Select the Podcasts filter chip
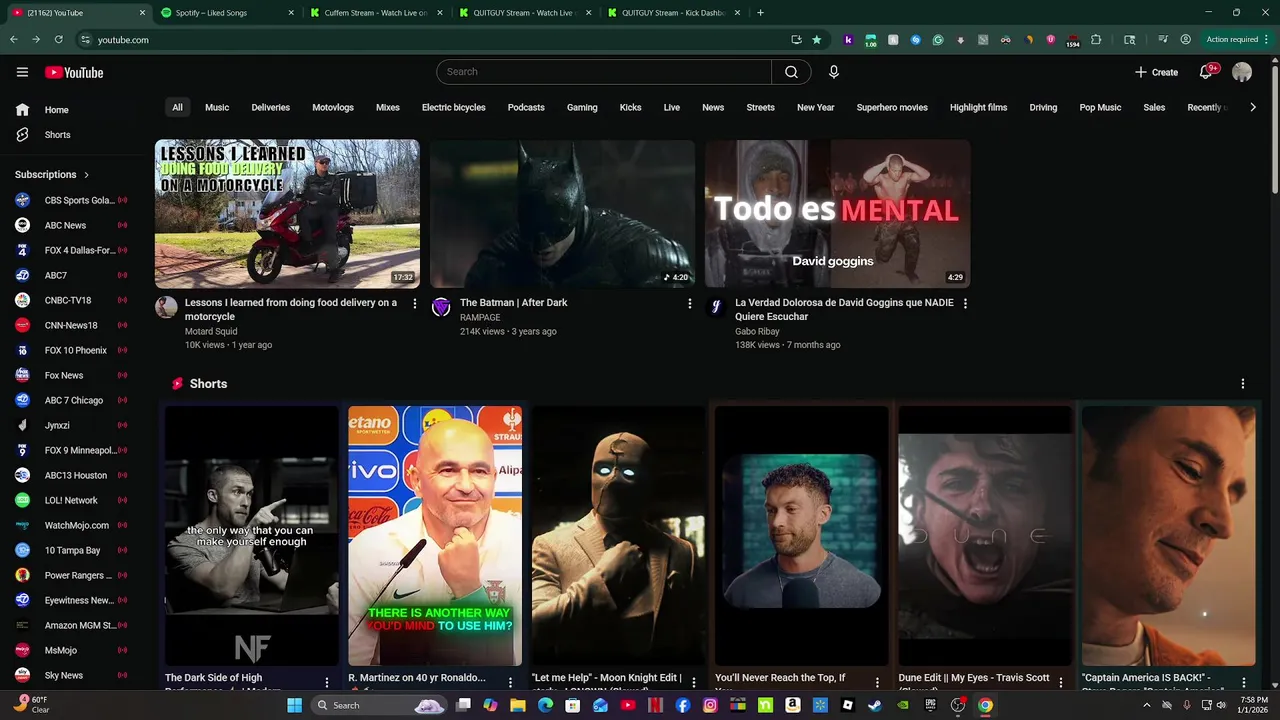The width and height of the screenshot is (1280, 720). pos(526,107)
